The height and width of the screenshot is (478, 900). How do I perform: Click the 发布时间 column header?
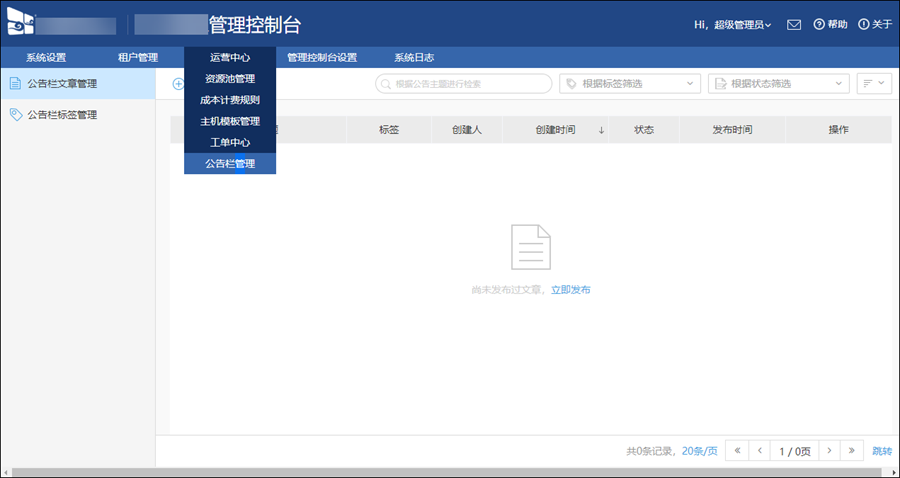(x=732, y=130)
